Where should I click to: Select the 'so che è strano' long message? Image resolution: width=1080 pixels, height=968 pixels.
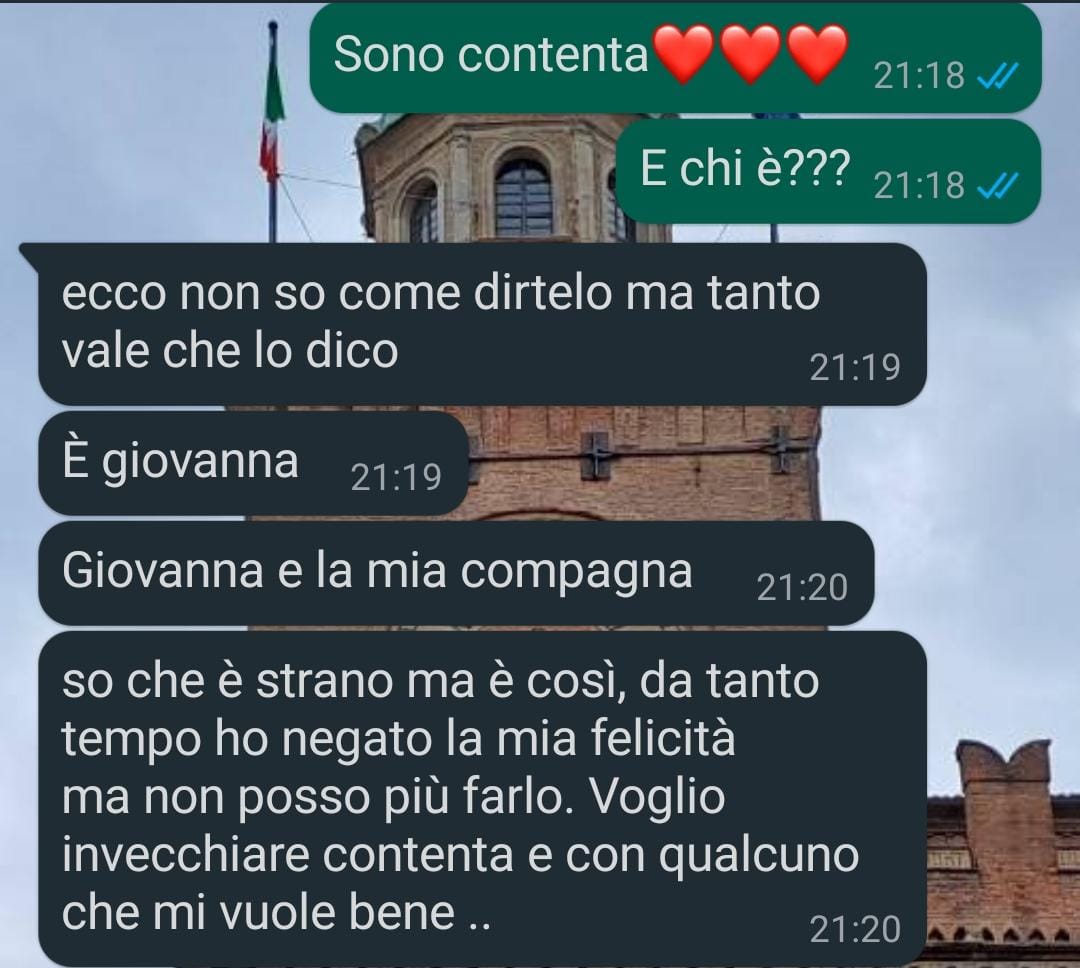point(482,798)
